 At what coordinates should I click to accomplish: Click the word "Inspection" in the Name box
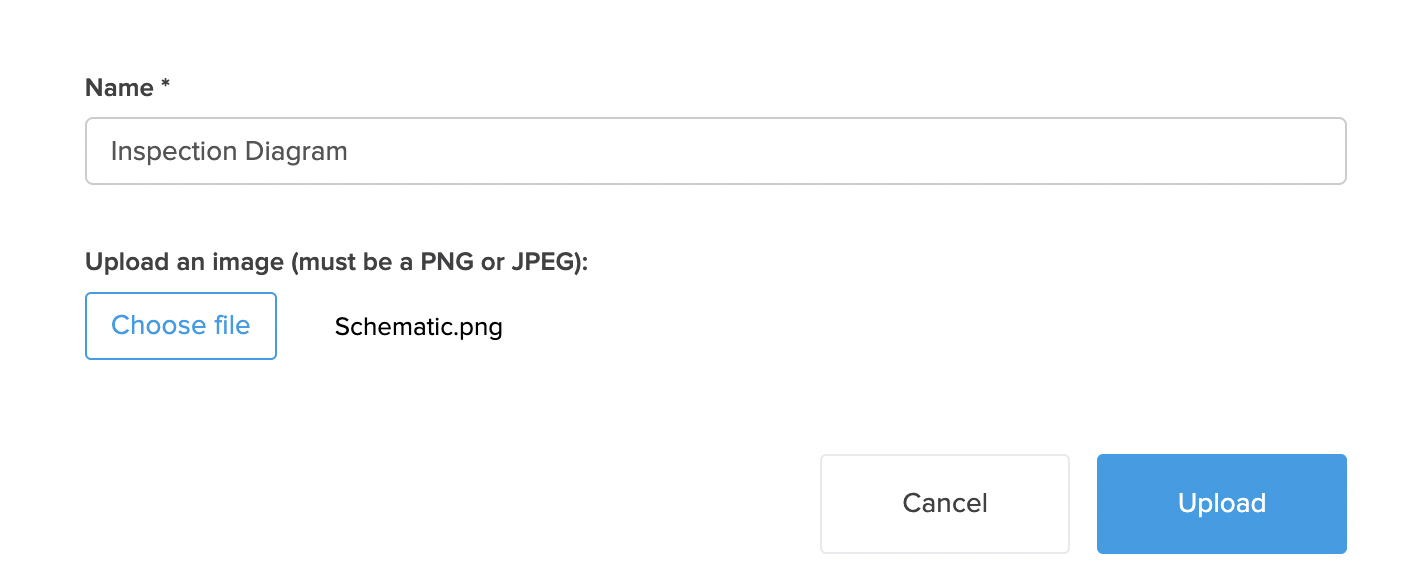pyautogui.click(x=160, y=152)
